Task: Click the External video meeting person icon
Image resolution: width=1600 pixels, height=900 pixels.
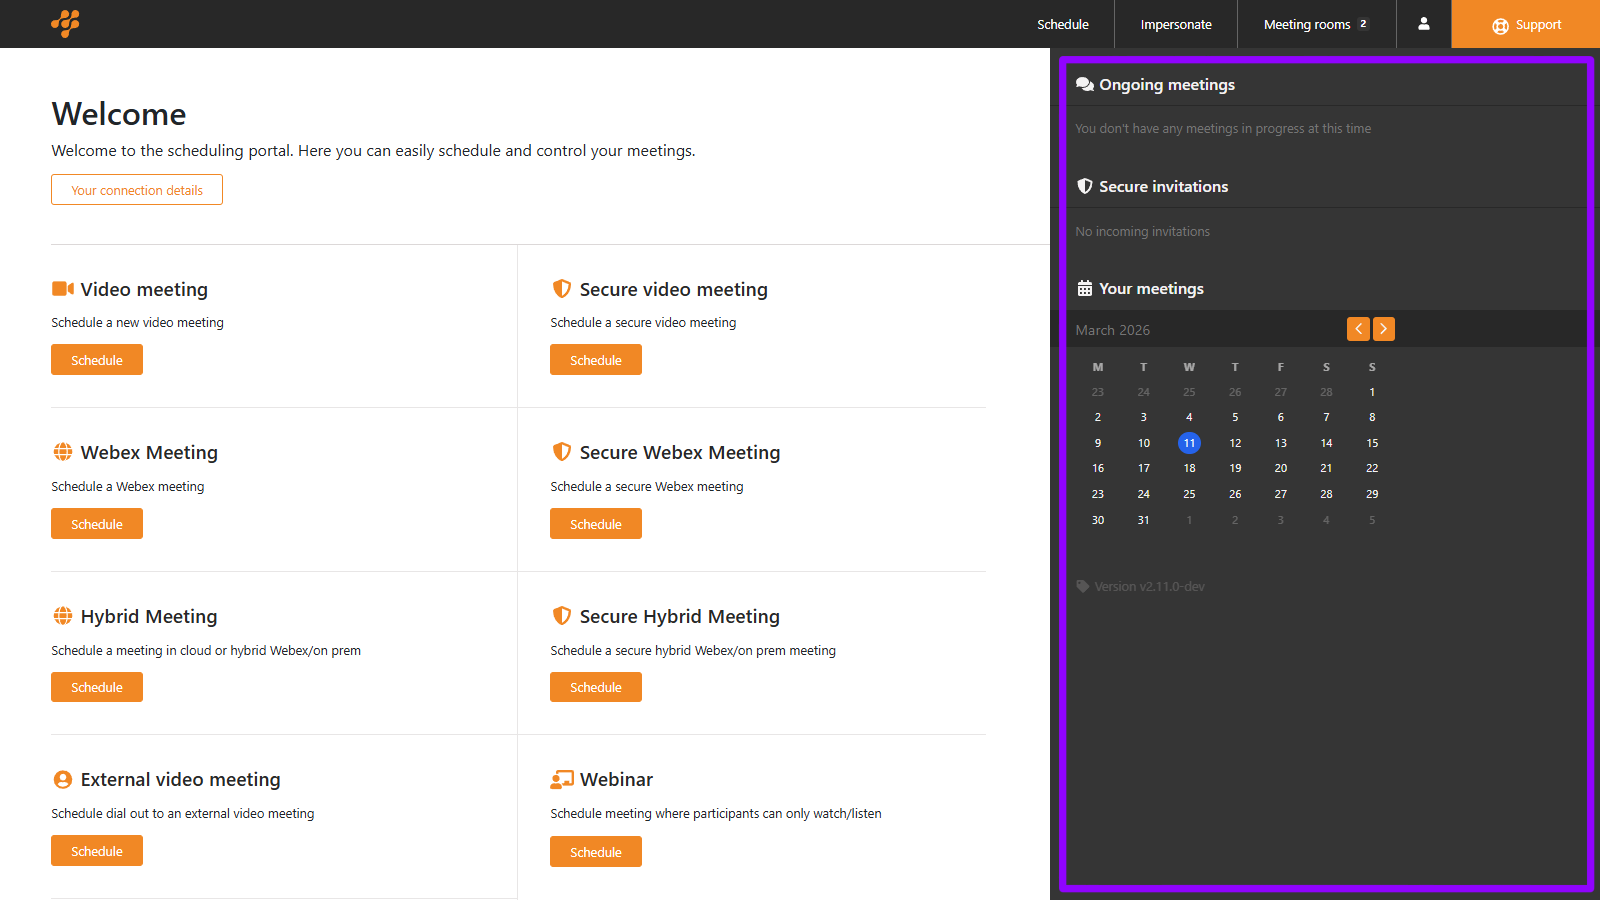Action: coord(63,779)
